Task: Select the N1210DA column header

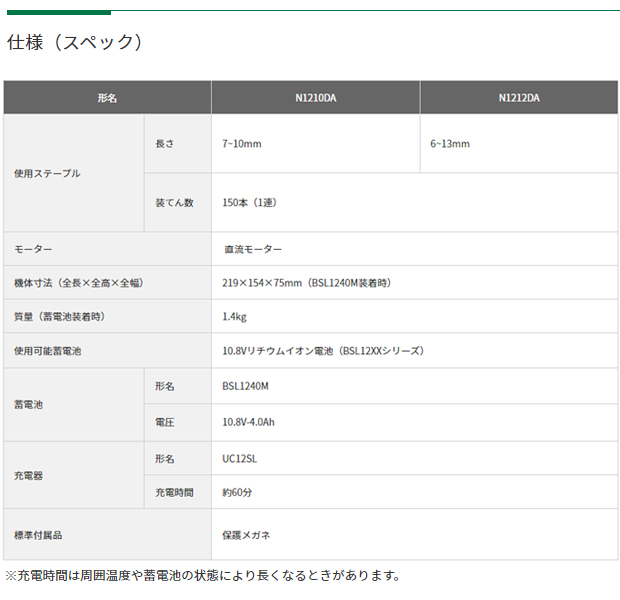Action: [315, 98]
